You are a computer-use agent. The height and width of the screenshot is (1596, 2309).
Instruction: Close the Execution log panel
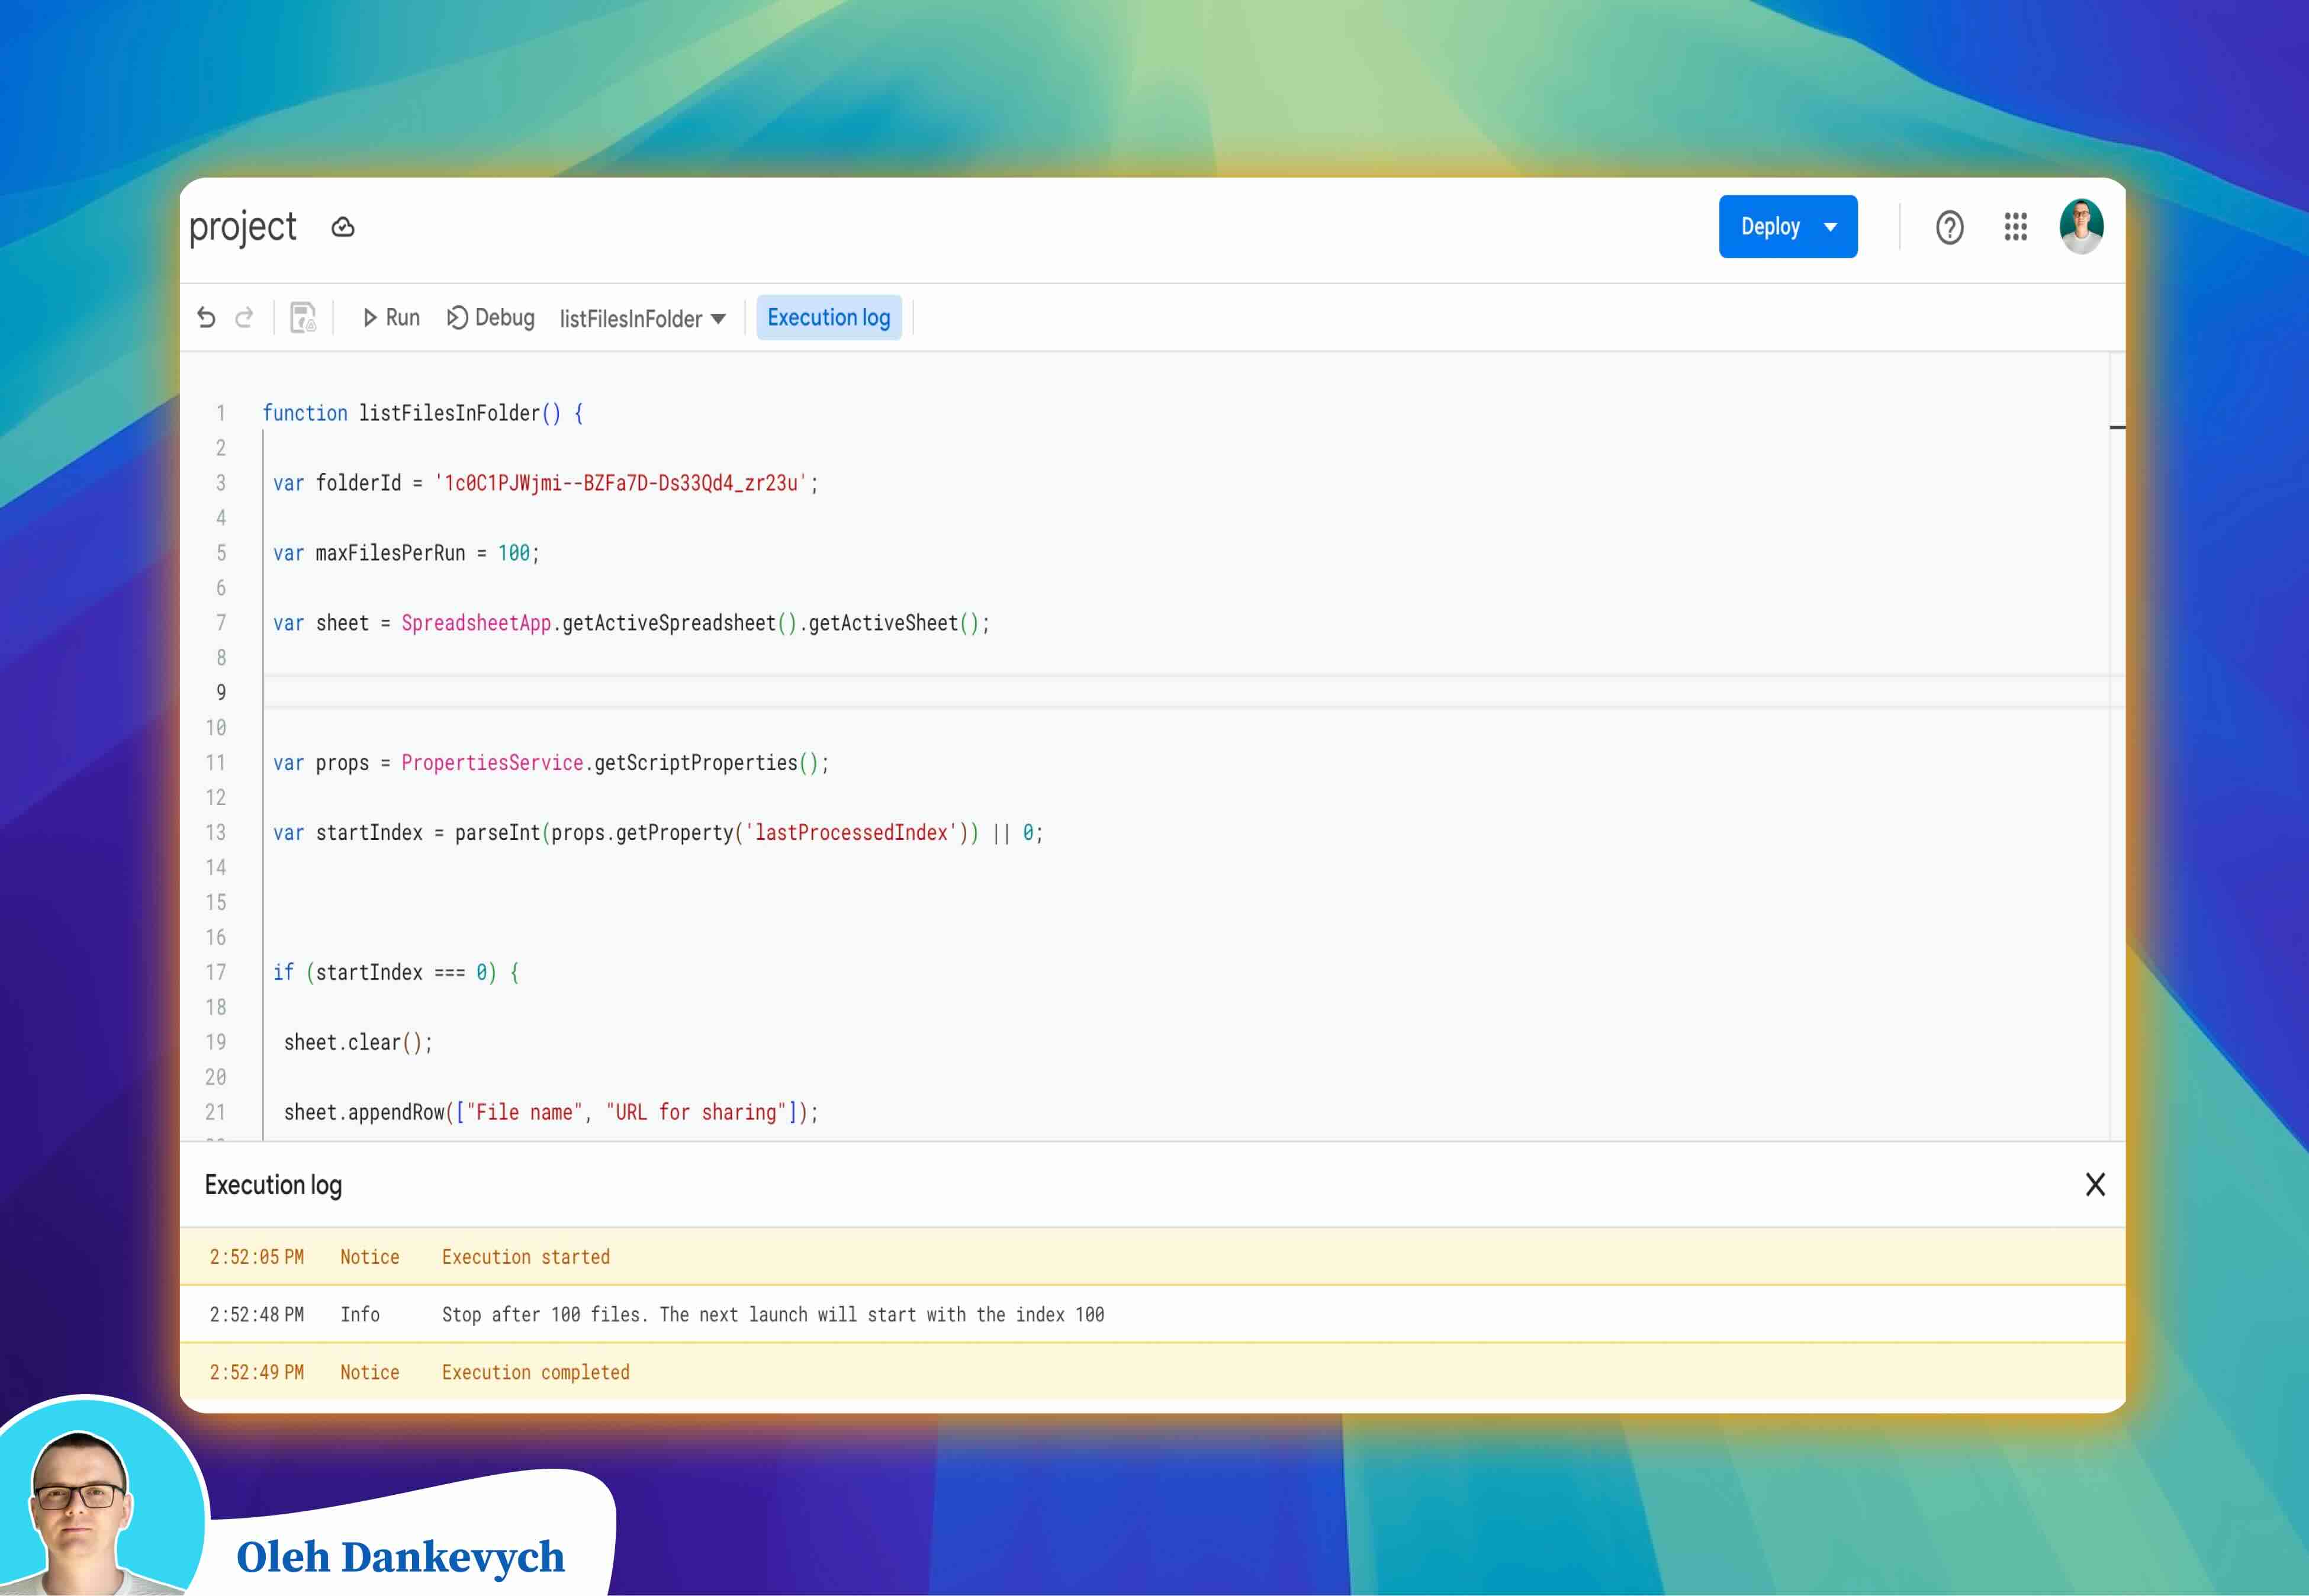(2095, 1185)
